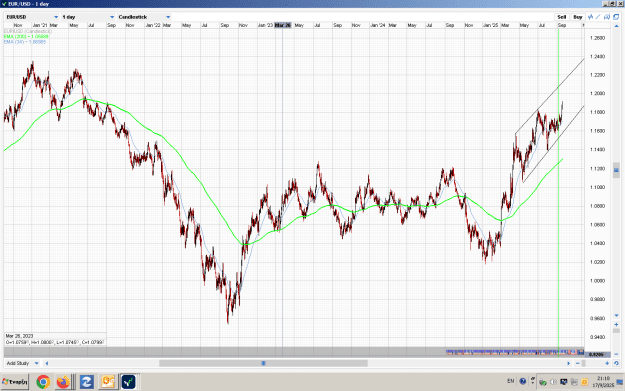Click the overview mini-chart strip at bottom

click(294, 352)
